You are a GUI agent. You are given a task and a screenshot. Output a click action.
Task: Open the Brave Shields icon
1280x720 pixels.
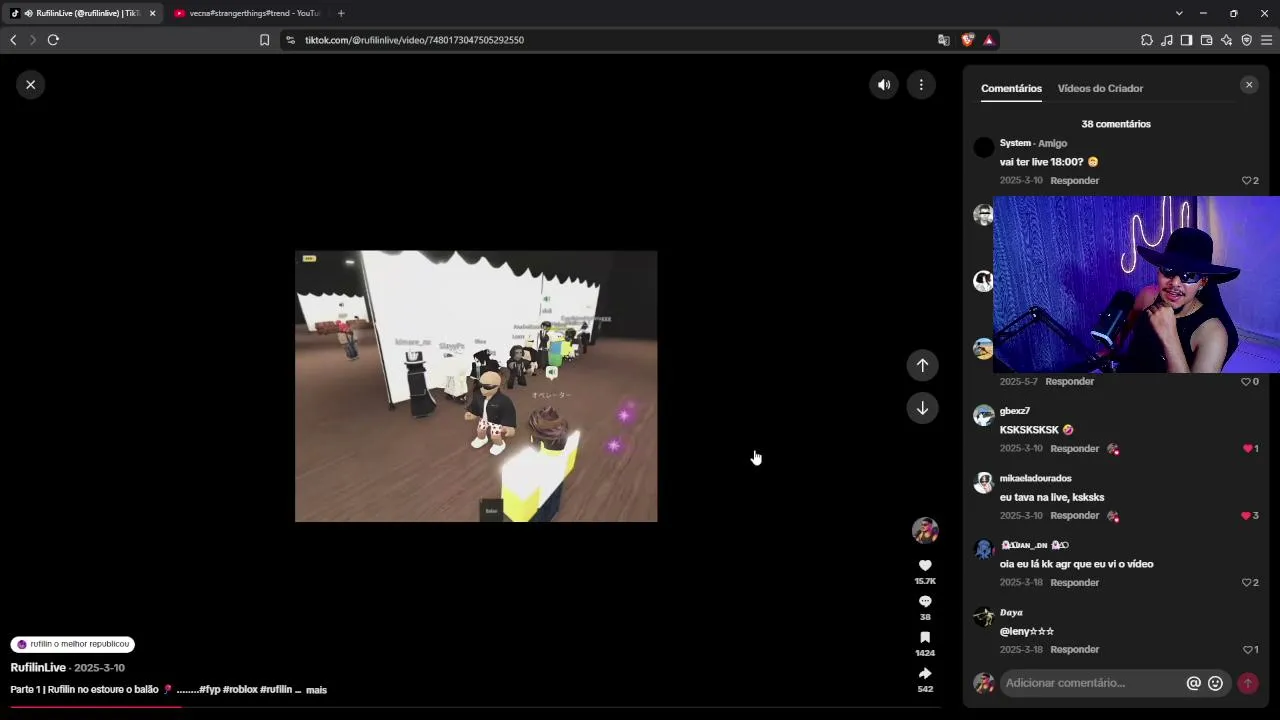point(967,40)
